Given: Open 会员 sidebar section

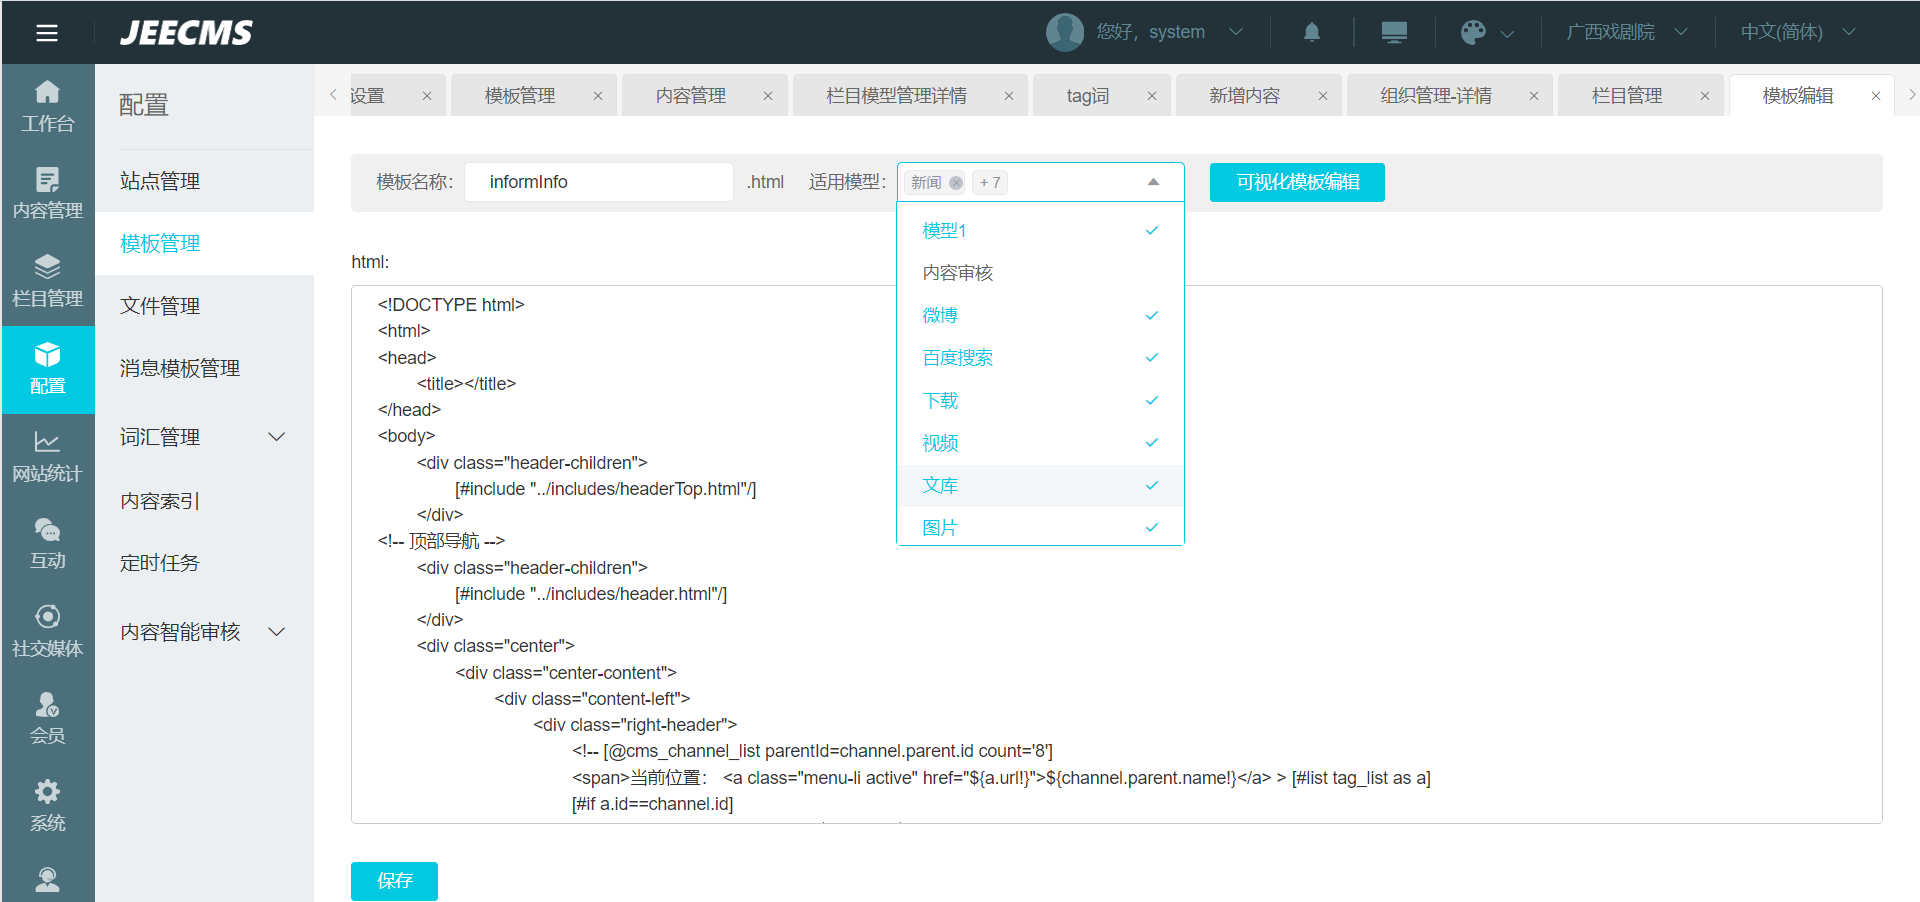Looking at the screenshot, I should tap(48, 719).
